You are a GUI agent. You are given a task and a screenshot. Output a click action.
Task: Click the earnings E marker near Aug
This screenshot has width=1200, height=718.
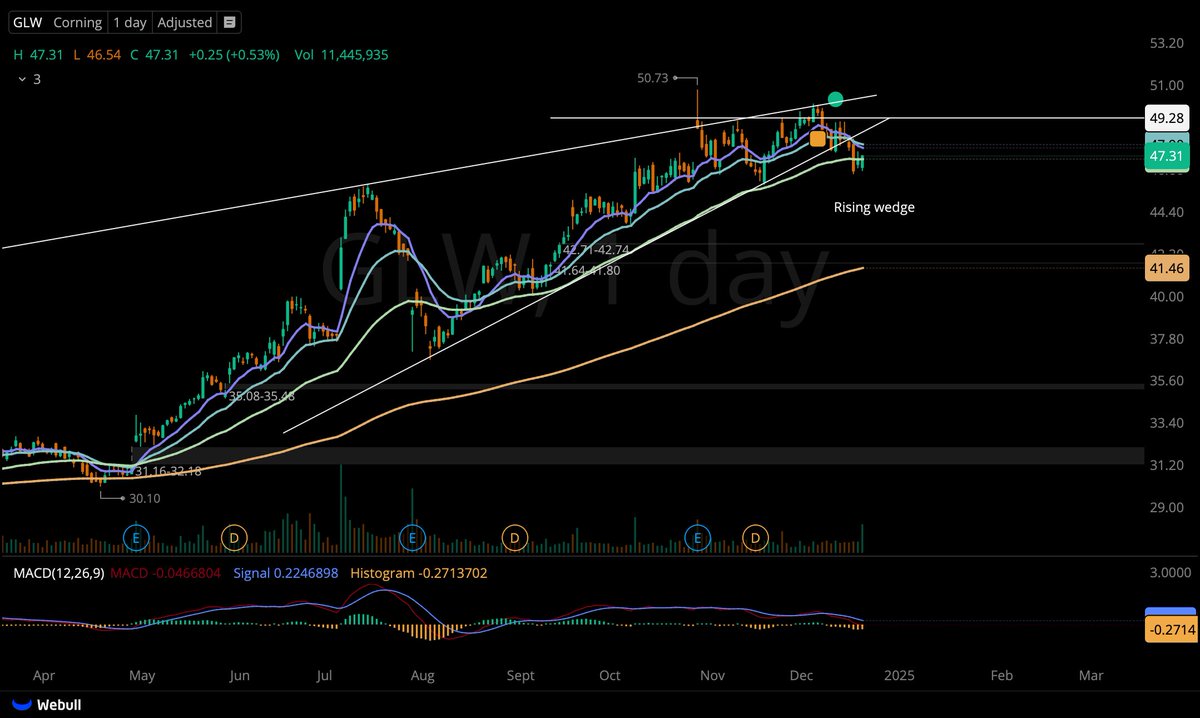pos(411,538)
